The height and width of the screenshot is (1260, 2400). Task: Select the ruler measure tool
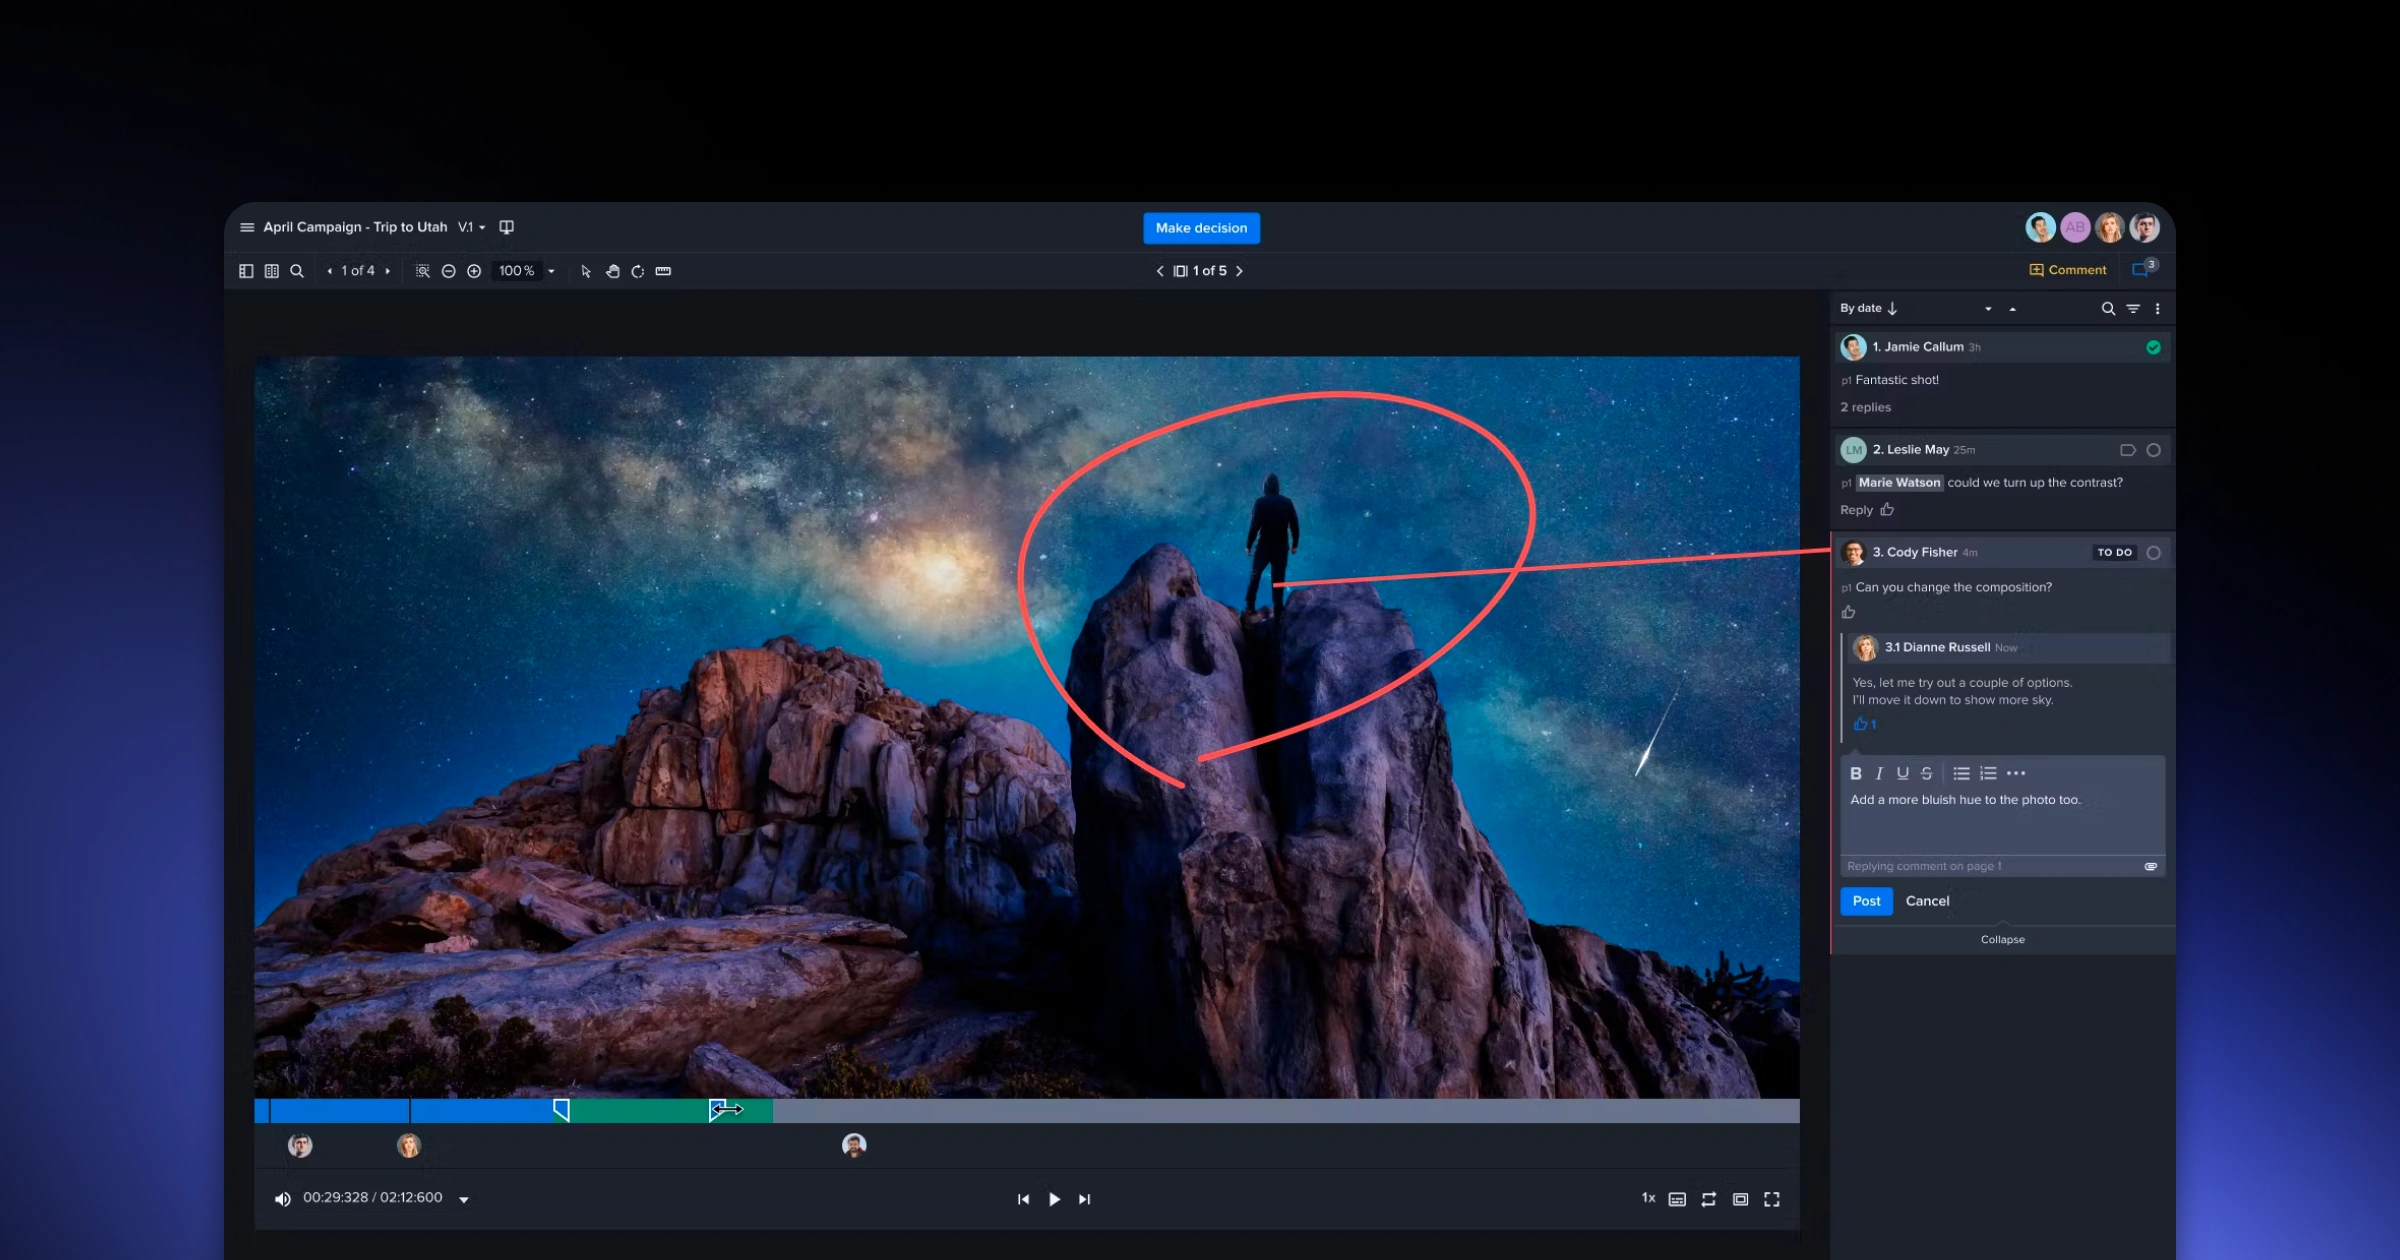[663, 271]
